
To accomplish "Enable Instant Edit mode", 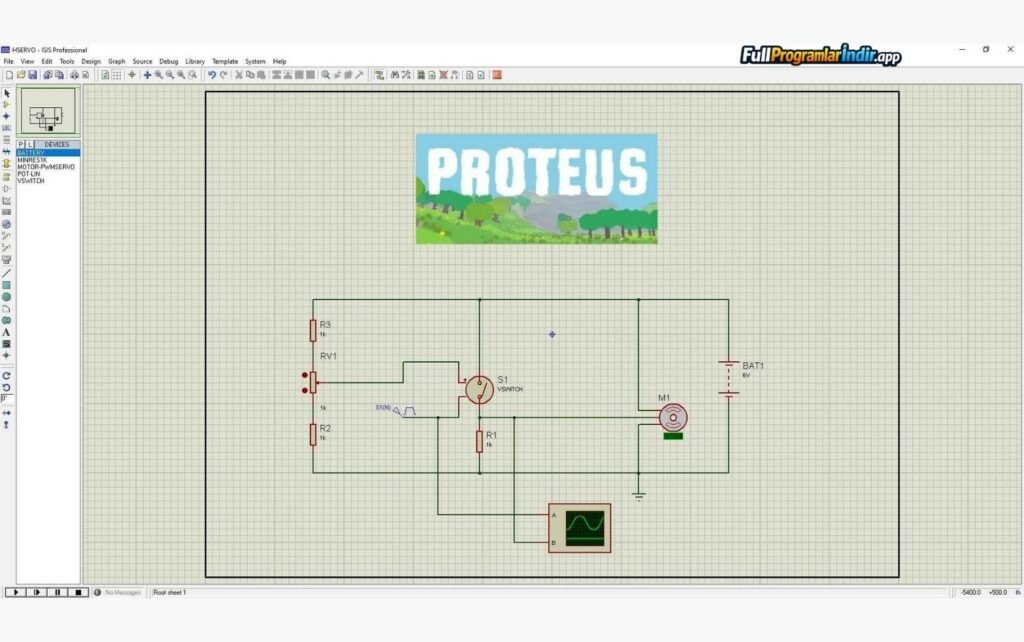I will pyautogui.click(x=7, y=91).
